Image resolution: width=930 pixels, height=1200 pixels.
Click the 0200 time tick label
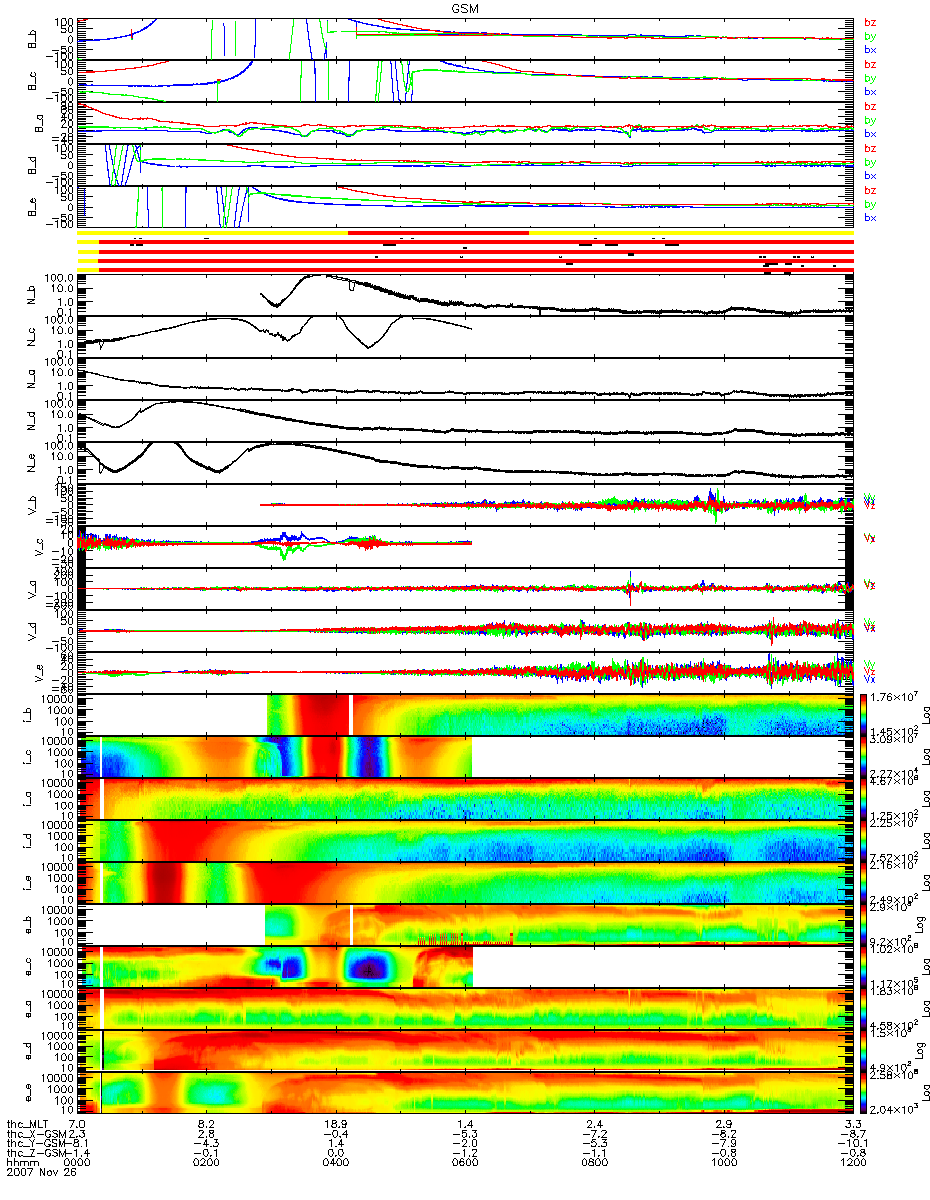(x=206, y=1164)
